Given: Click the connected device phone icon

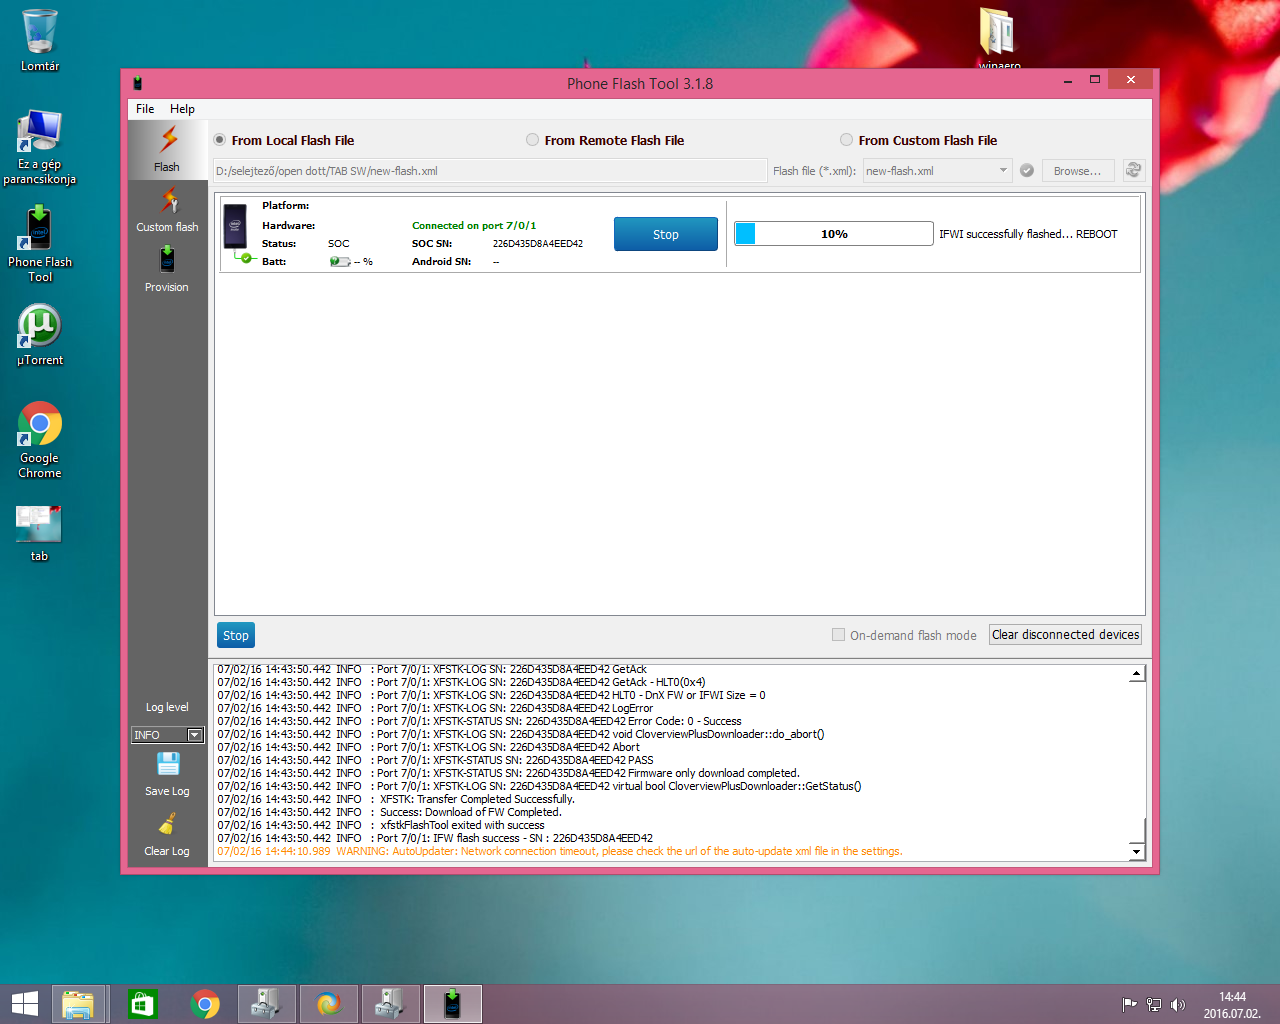Looking at the screenshot, I should pos(236,228).
